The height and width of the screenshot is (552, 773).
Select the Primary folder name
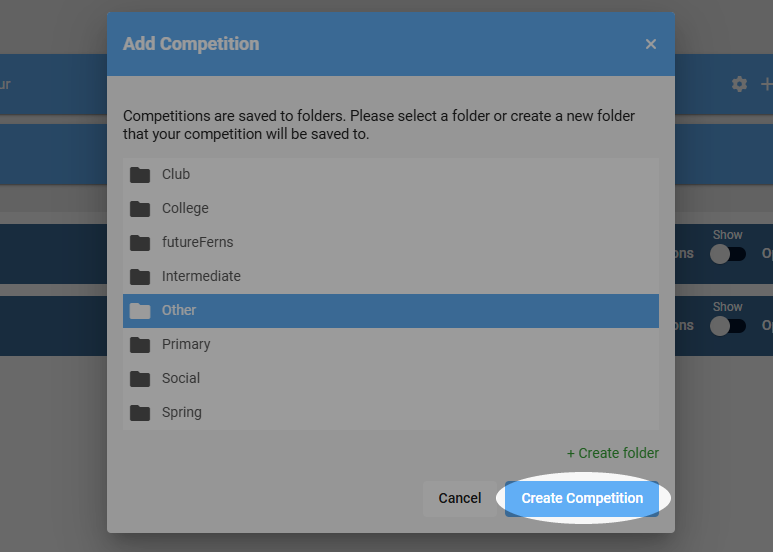(186, 345)
